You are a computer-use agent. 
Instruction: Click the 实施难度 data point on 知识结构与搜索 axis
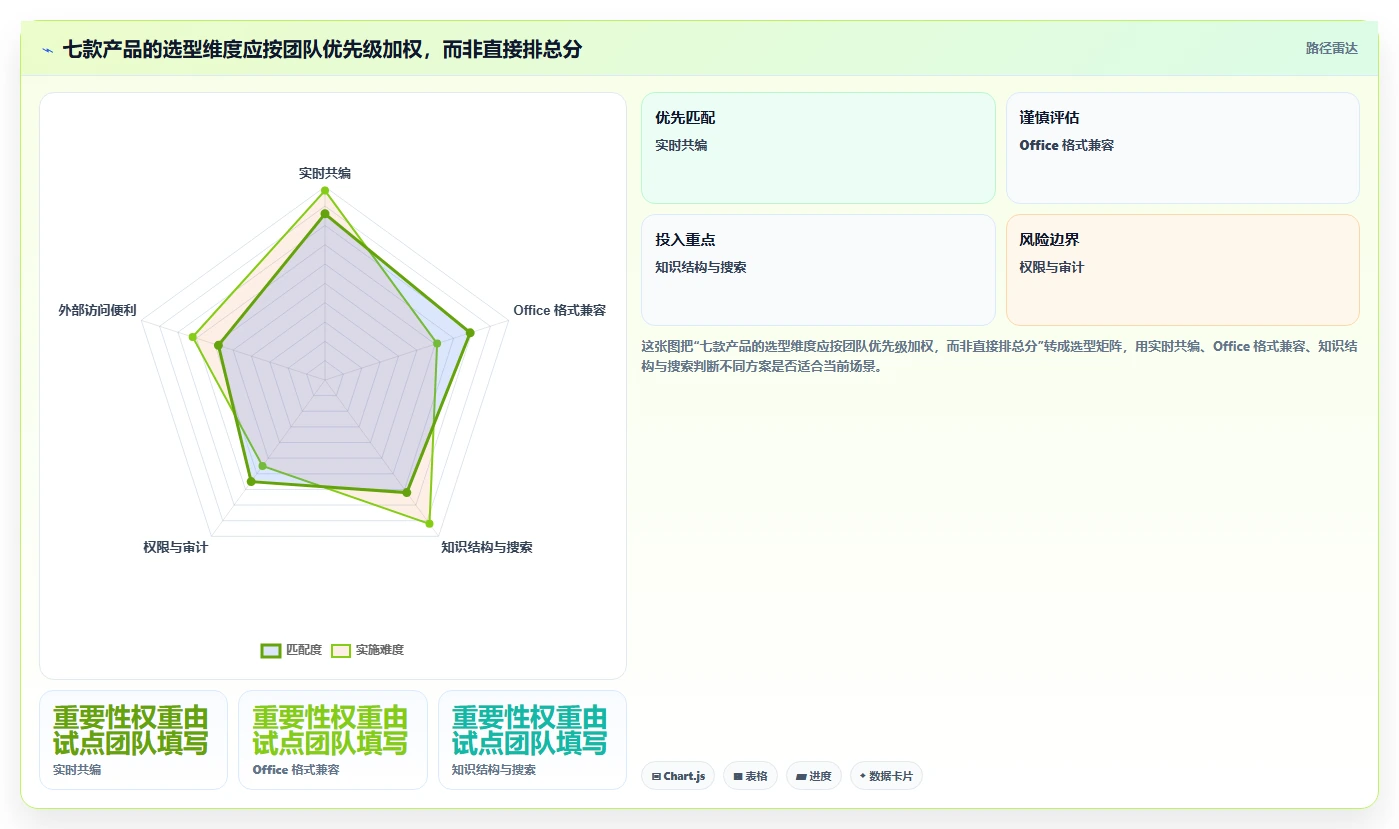coord(429,523)
